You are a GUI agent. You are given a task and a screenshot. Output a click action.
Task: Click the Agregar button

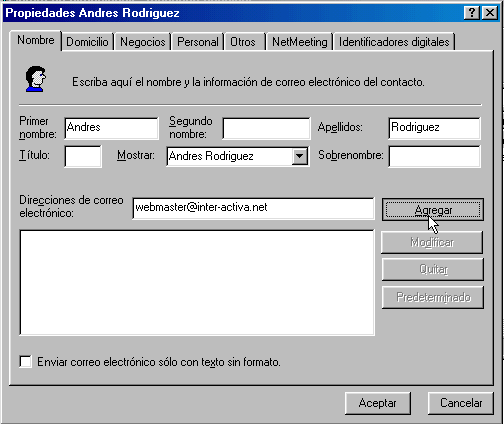(x=433, y=210)
